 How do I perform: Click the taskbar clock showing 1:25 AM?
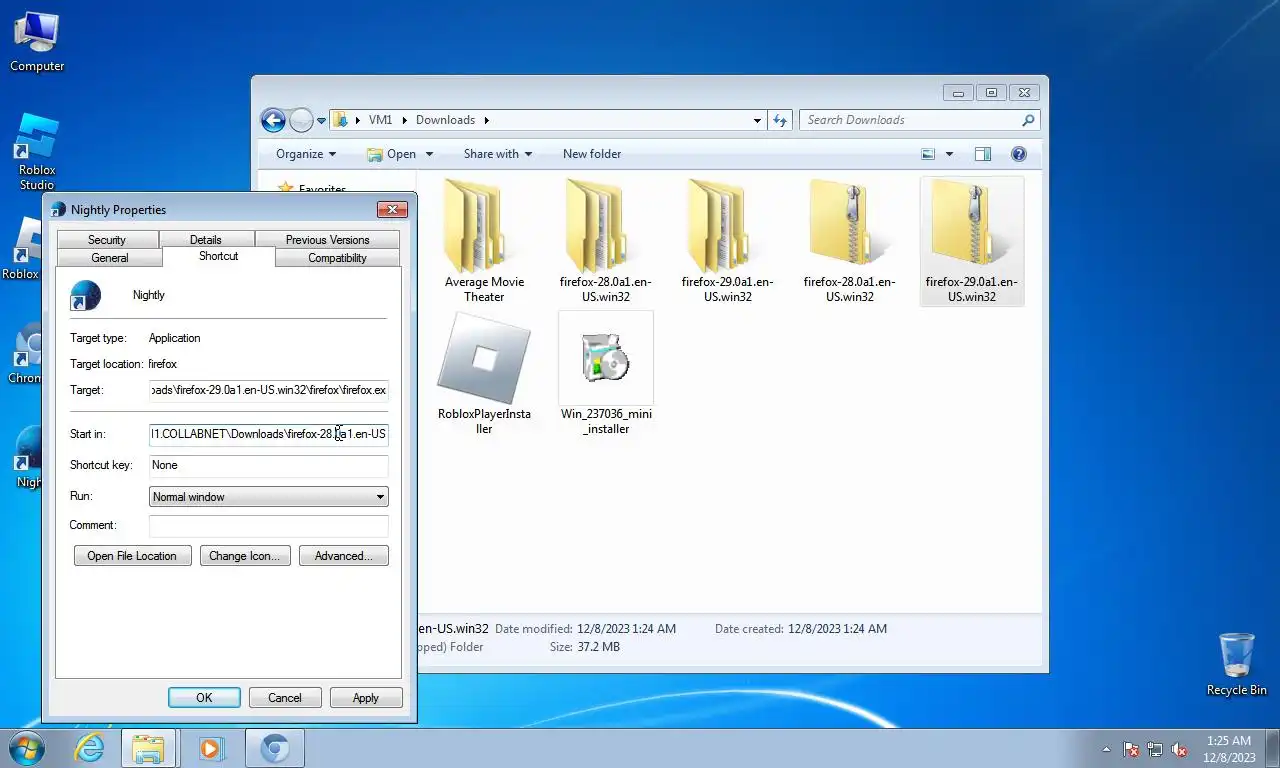point(1229,749)
